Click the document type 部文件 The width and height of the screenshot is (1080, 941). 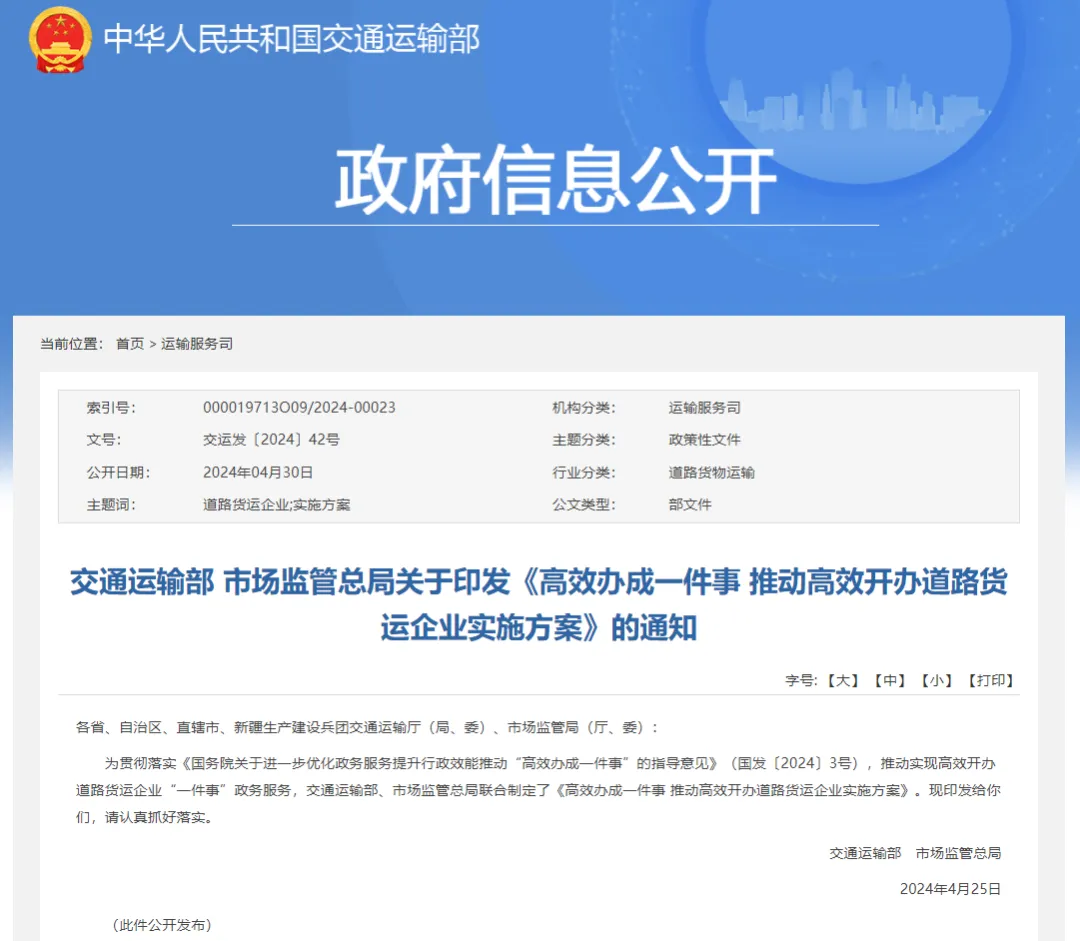(x=690, y=504)
